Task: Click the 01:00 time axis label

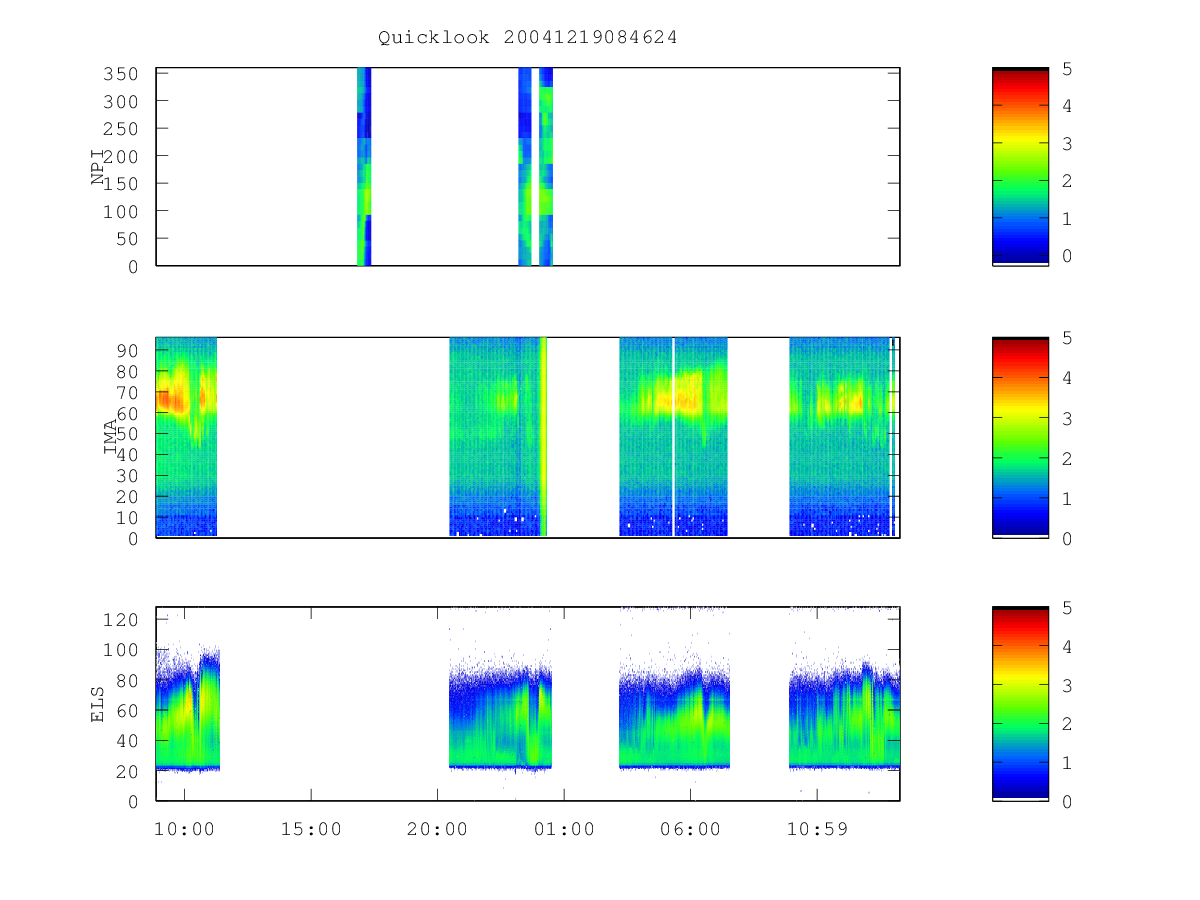Action: click(564, 829)
